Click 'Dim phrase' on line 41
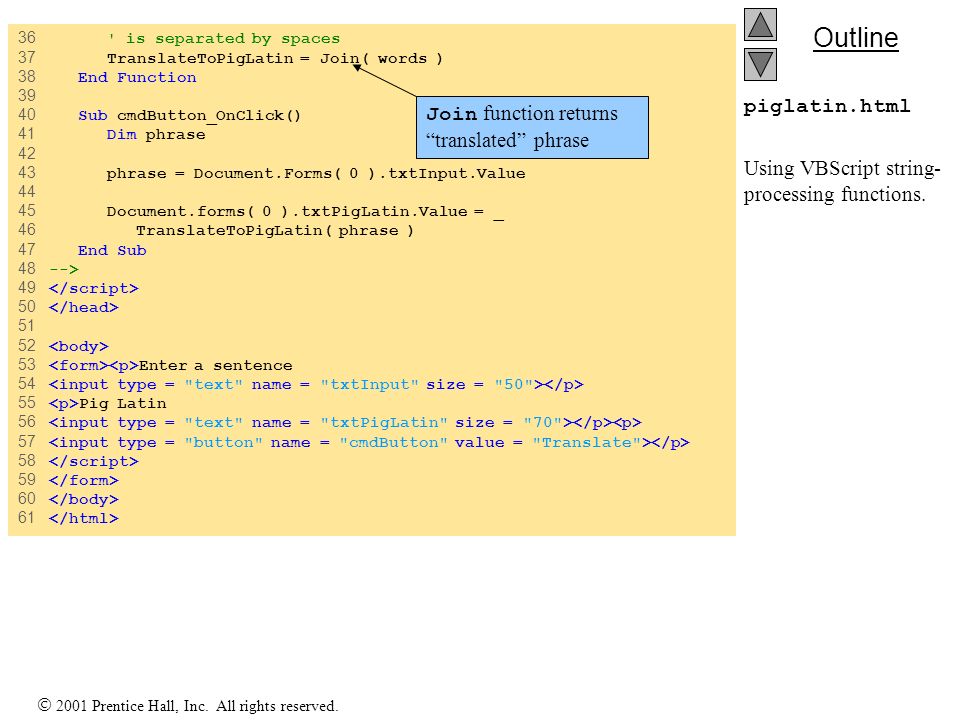The width and height of the screenshot is (960, 720). coord(156,135)
